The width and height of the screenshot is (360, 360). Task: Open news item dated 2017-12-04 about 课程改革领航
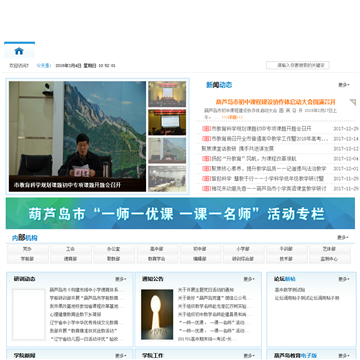254,159
